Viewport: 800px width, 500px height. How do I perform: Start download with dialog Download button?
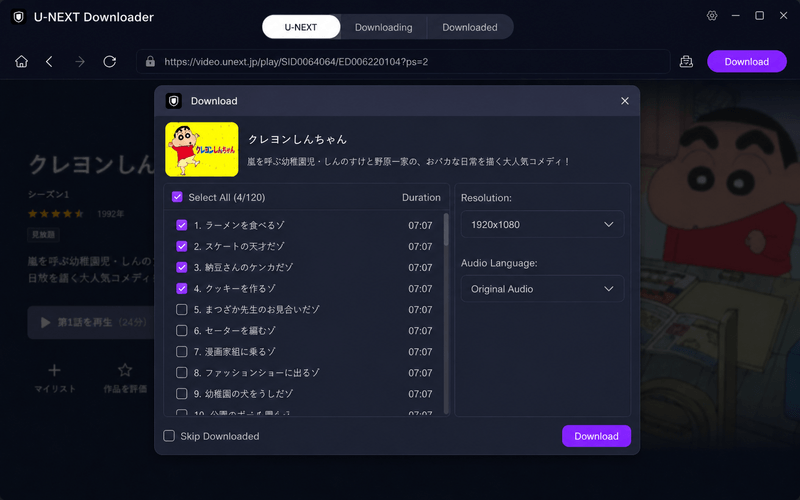click(x=596, y=436)
